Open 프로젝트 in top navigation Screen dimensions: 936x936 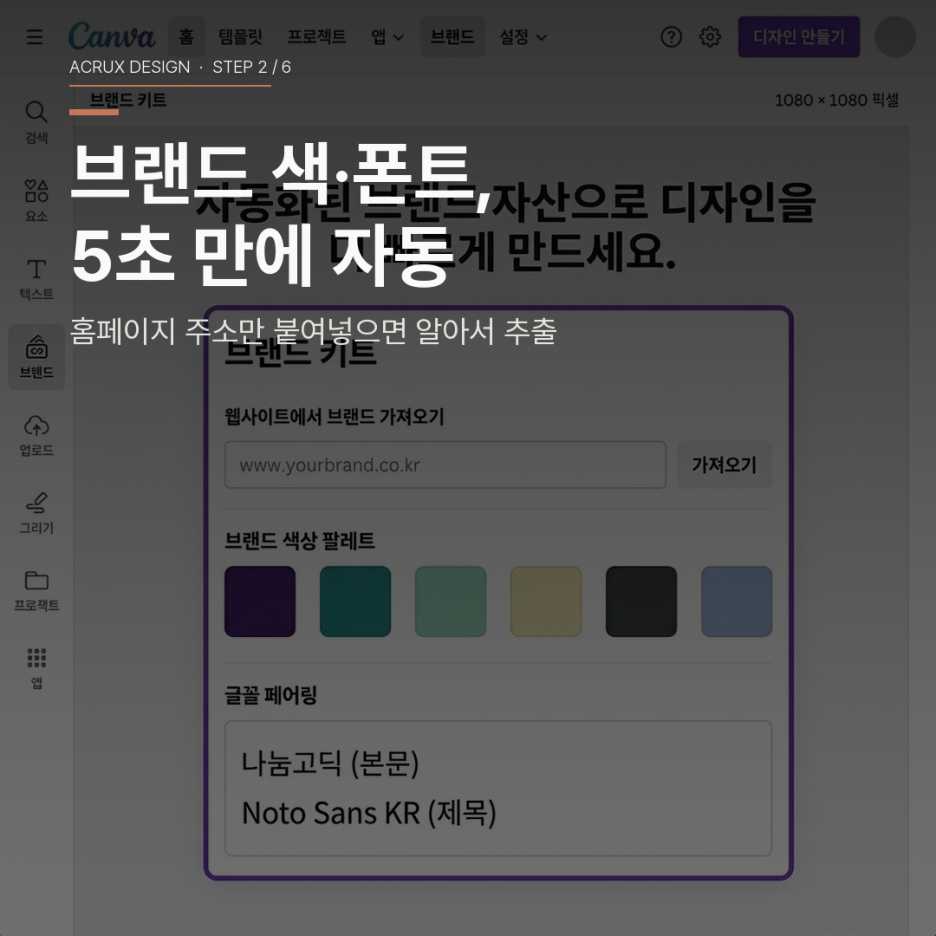(x=316, y=37)
